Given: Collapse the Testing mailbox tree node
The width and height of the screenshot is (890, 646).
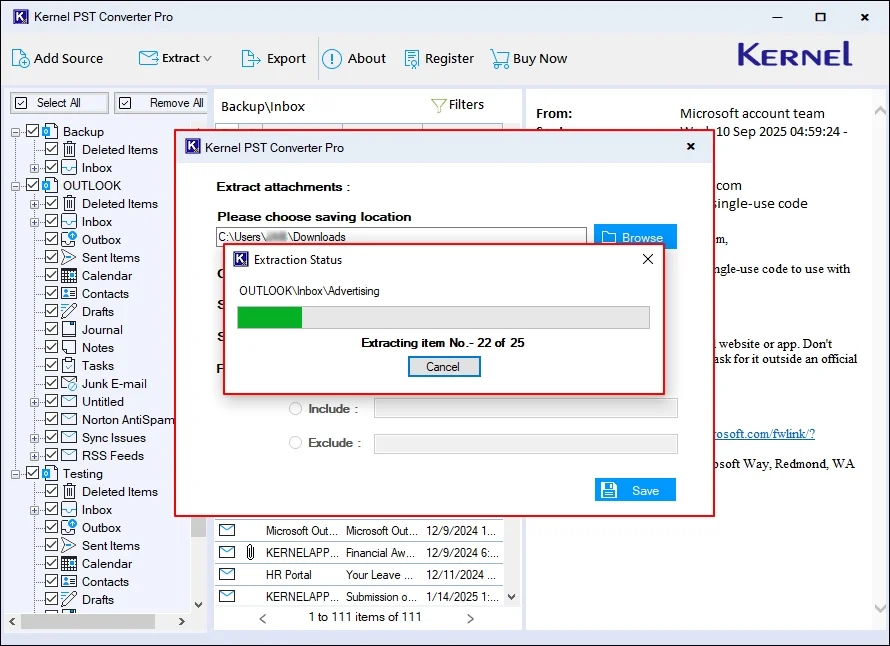Looking at the screenshot, I should 16,474.
